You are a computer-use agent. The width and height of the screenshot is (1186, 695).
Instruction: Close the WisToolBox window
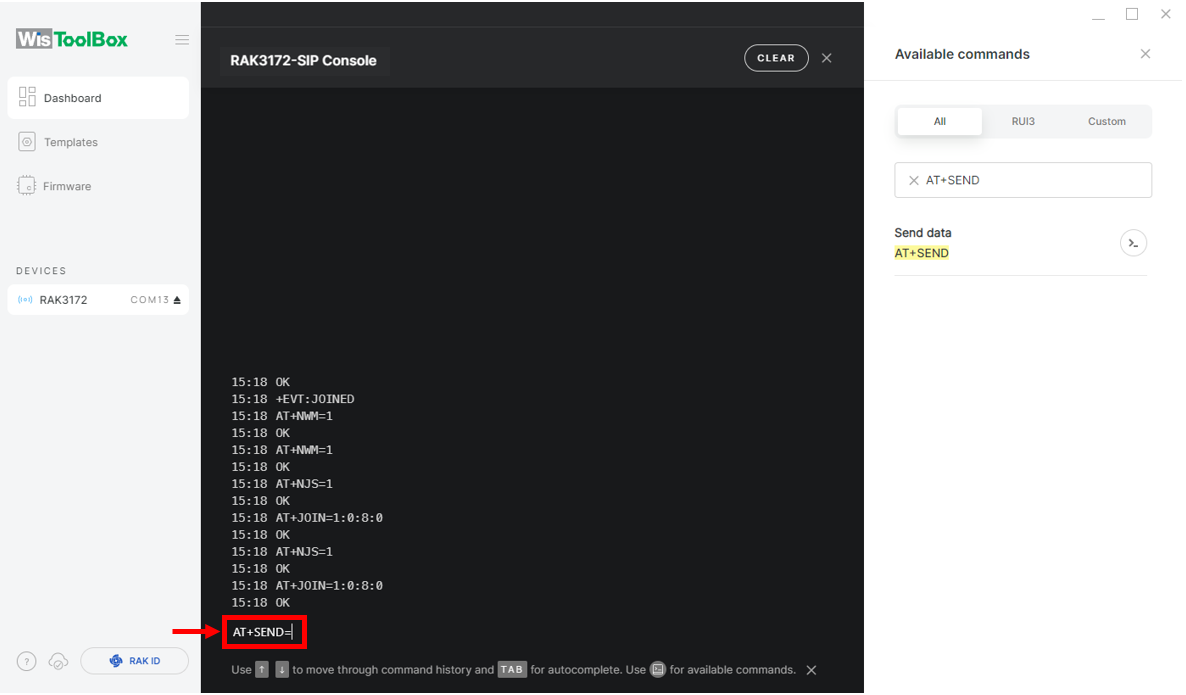[1166, 14]
